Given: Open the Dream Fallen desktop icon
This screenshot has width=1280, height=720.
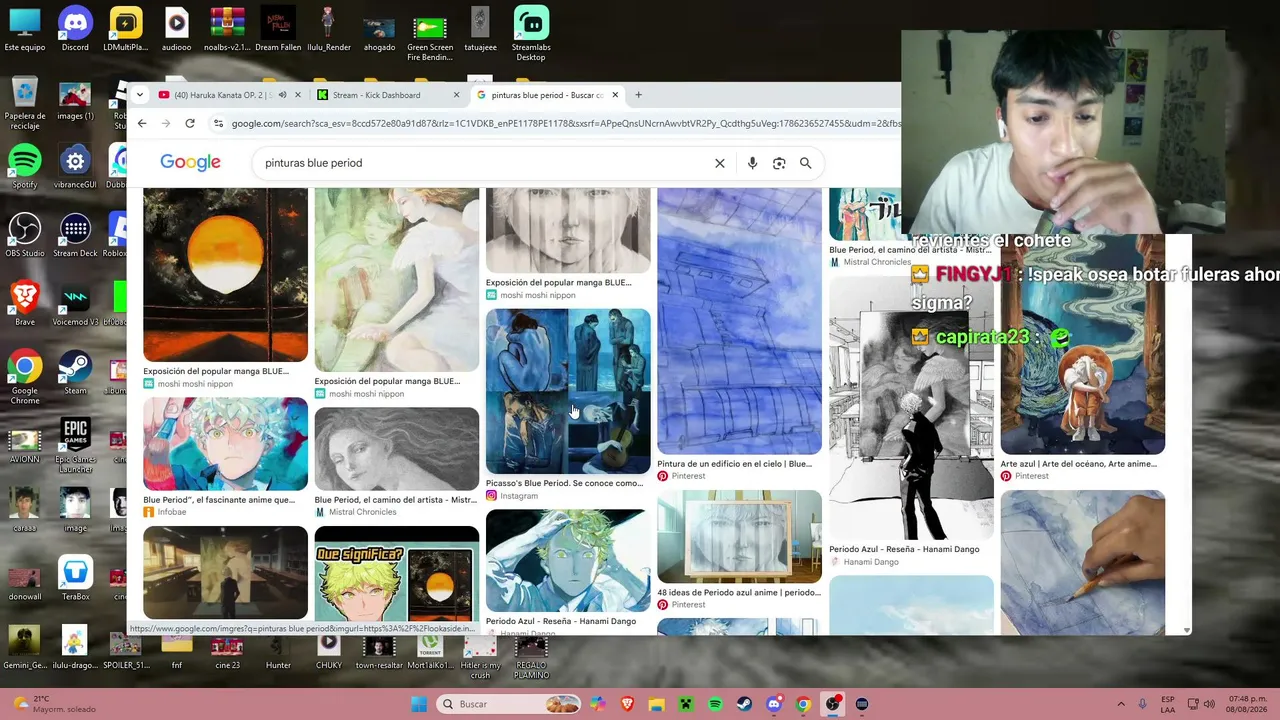Looking at the screenshot, I should (x=278, y=29).
